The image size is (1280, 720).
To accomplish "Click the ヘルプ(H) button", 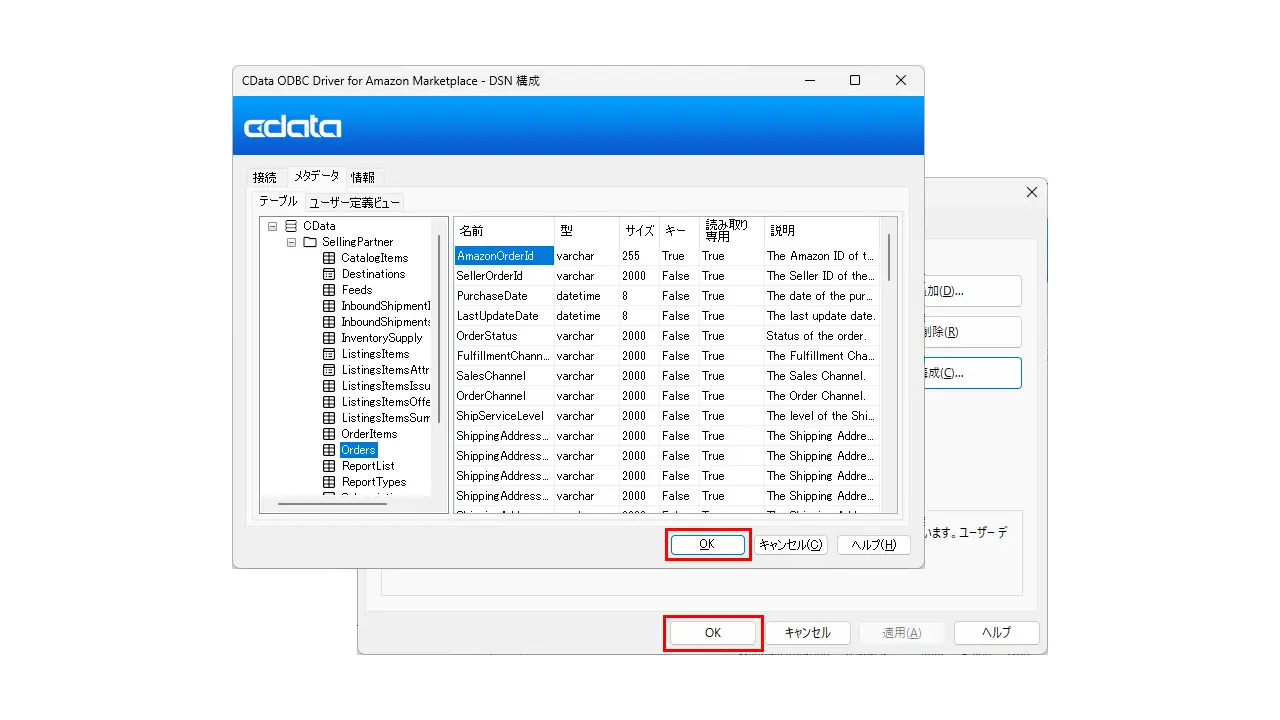I will pyautogui.click(x=874, y=545).
